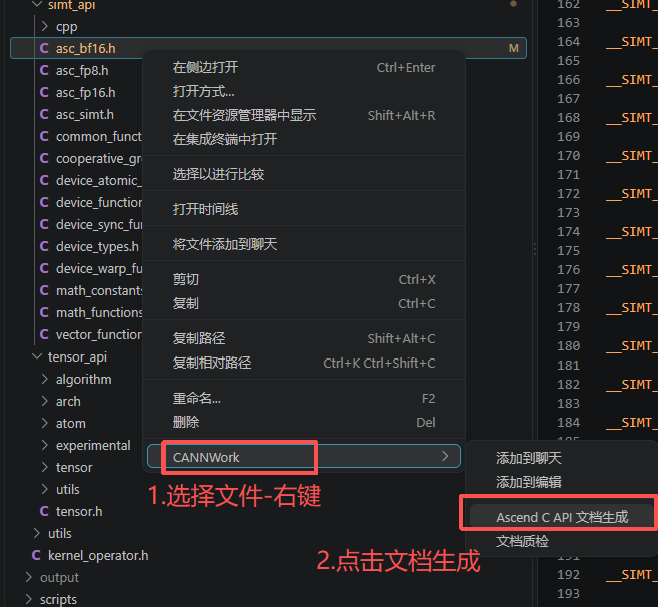Choose 在集成终端中打开 entry
Viewport: 658px width, 607px height.
pyautogui.click(x=304, y=139)
